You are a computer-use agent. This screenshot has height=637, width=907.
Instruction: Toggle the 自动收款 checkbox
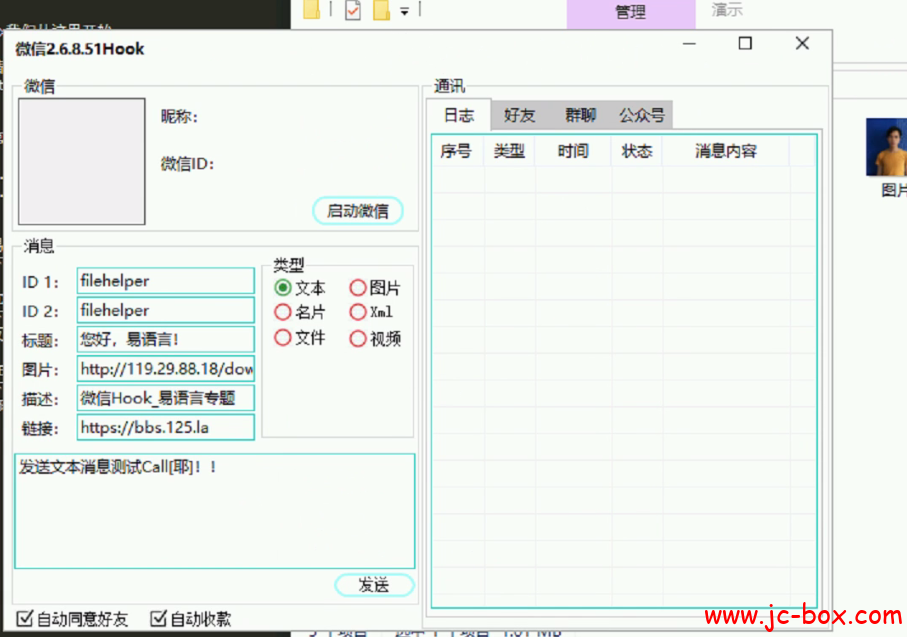190,619
